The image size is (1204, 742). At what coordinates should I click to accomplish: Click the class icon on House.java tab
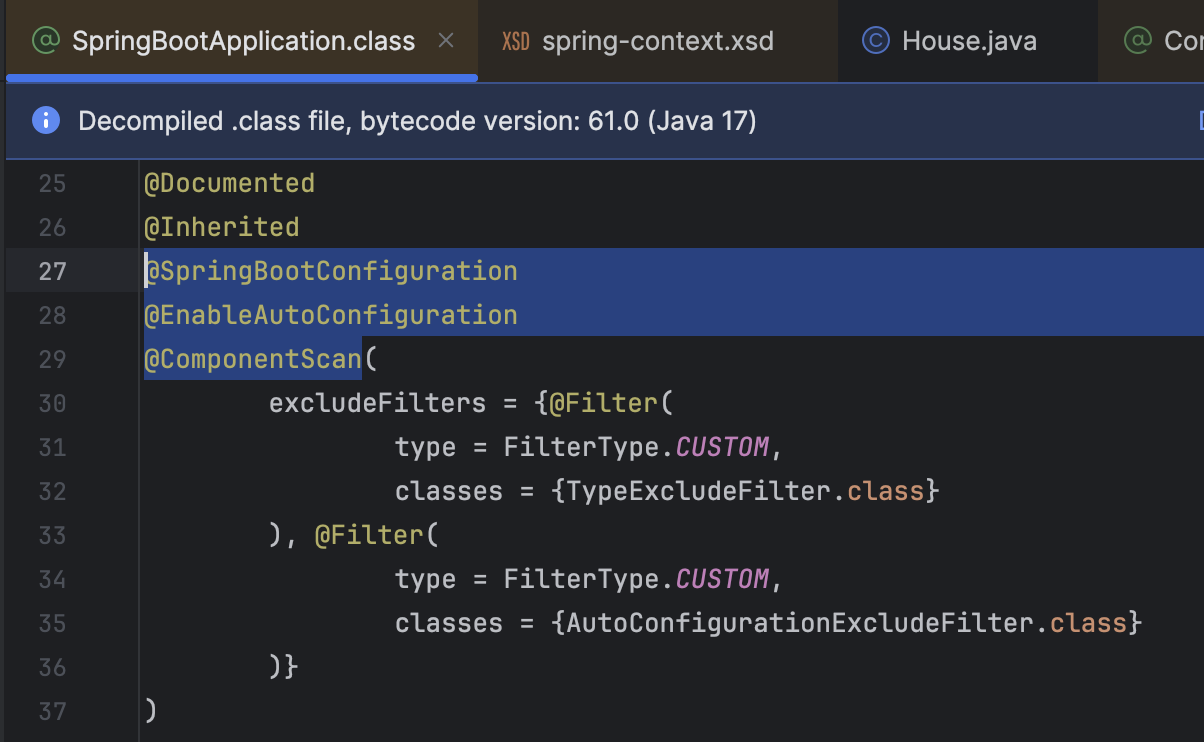875,41
